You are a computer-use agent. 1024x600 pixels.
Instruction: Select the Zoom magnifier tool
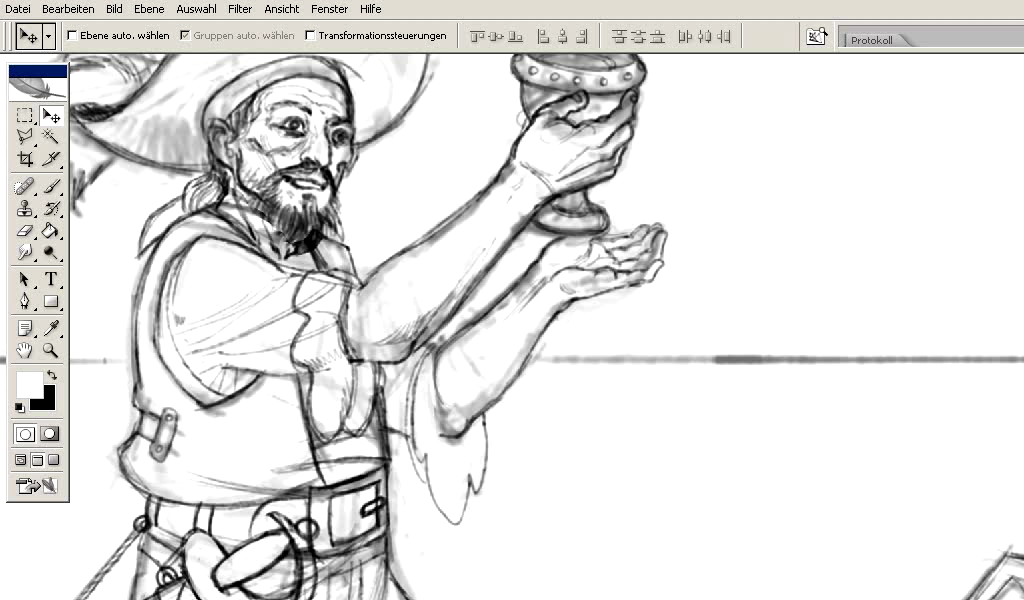coord(50,351)
